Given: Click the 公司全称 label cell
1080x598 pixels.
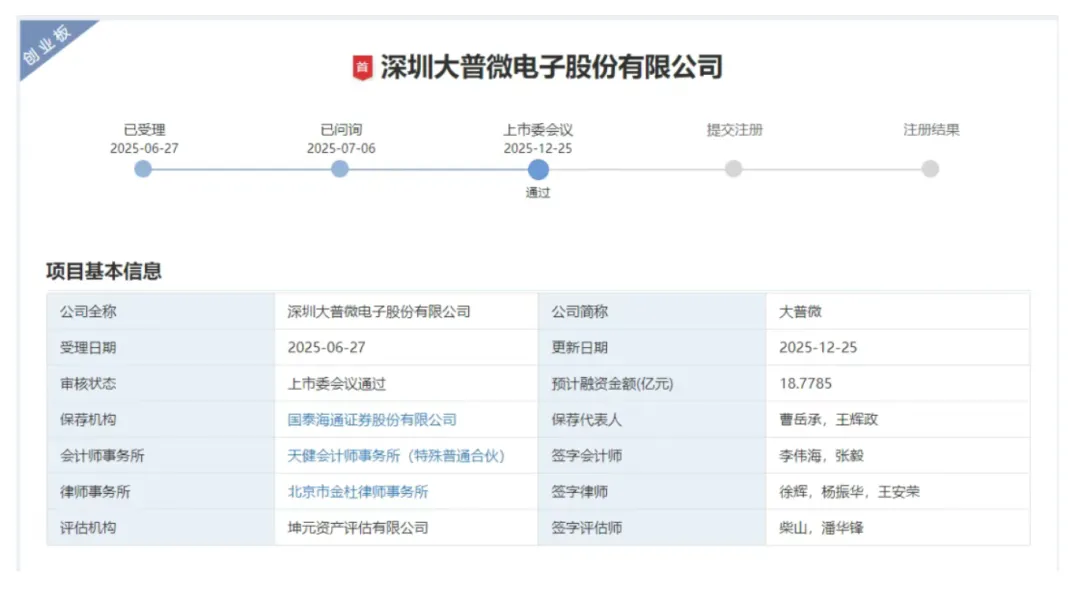Looking at the screenshot, I should tap(160, 311).
